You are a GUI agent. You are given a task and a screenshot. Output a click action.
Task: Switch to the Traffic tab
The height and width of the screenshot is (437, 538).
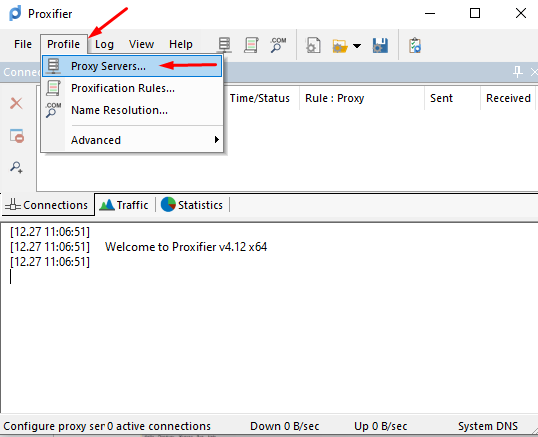(x=124, y=205)
